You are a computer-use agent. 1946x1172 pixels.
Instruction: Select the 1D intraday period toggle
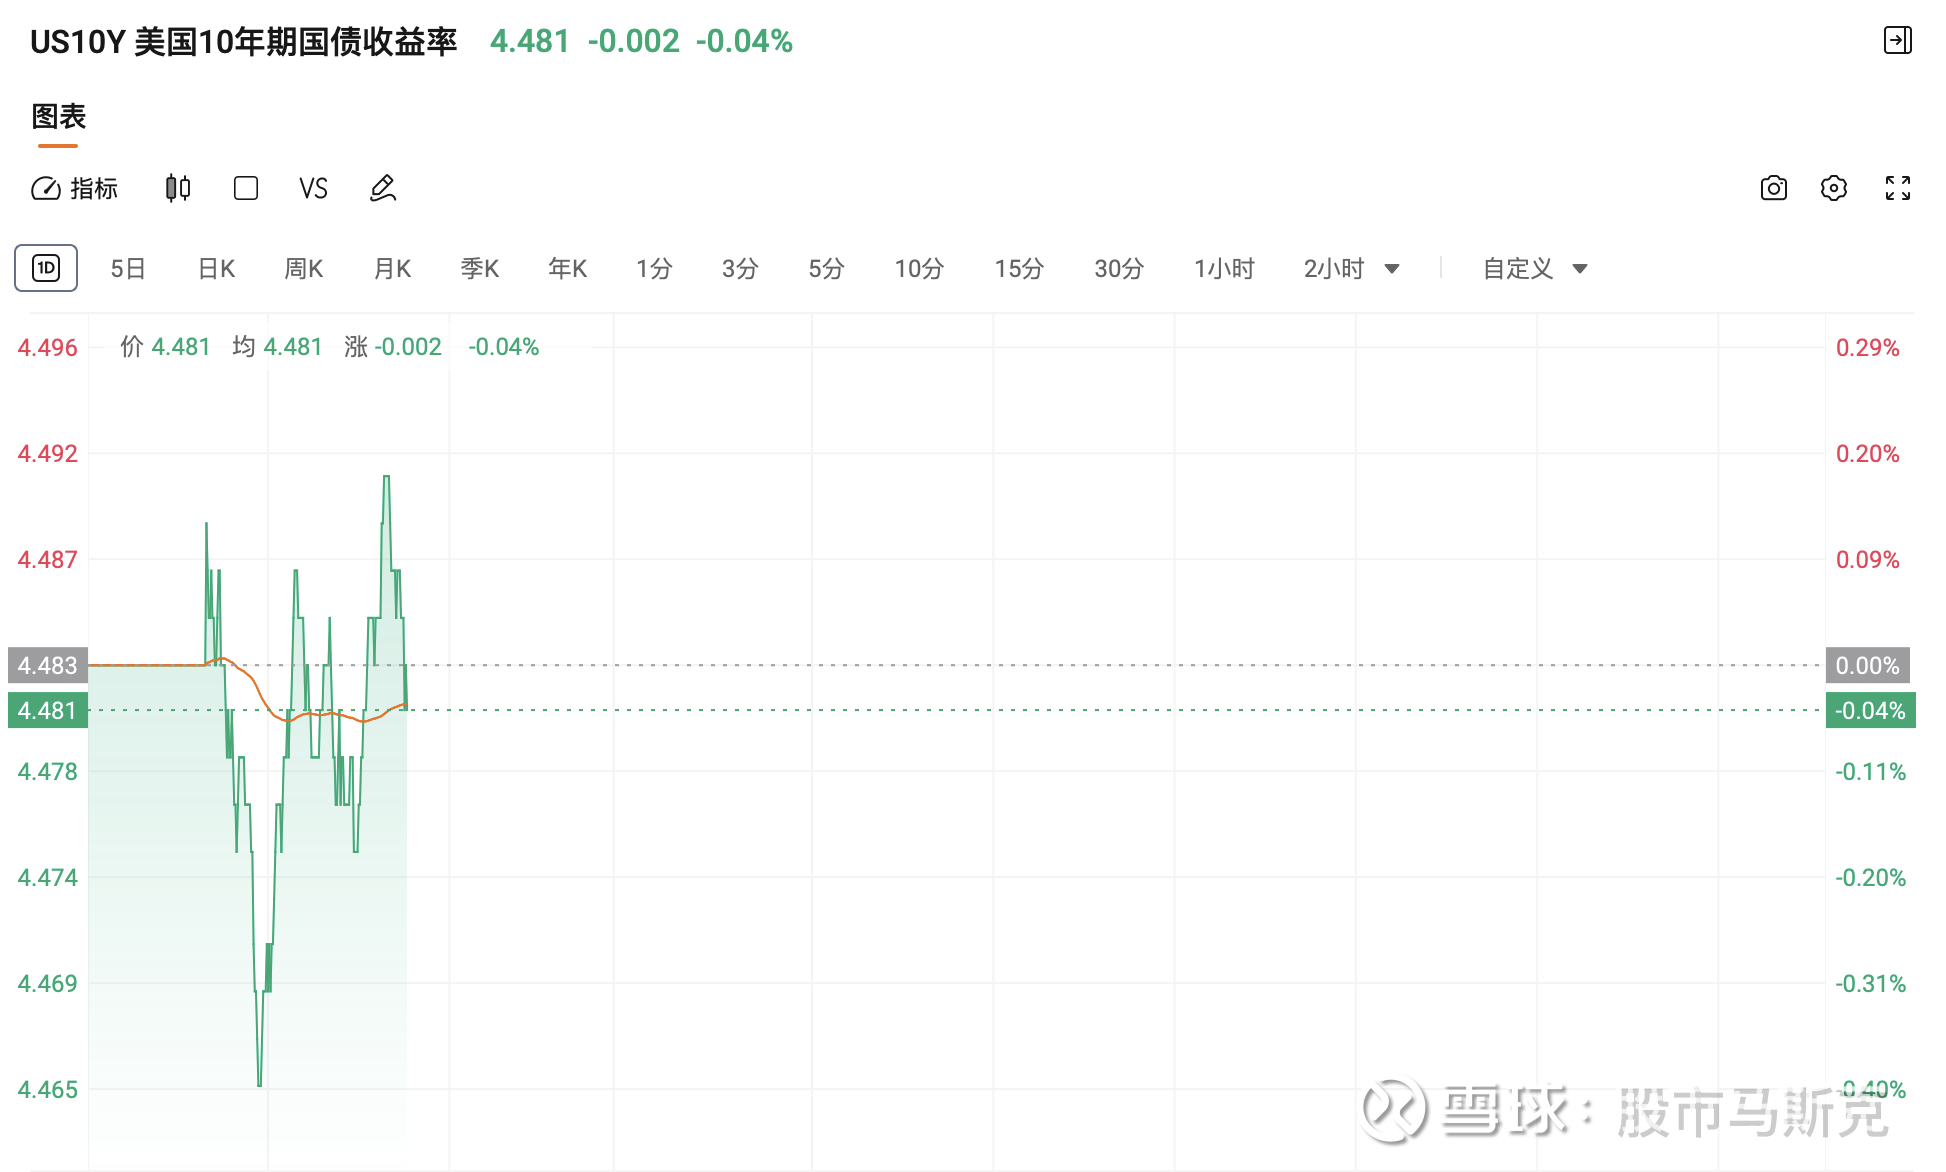tap(46, 268)
